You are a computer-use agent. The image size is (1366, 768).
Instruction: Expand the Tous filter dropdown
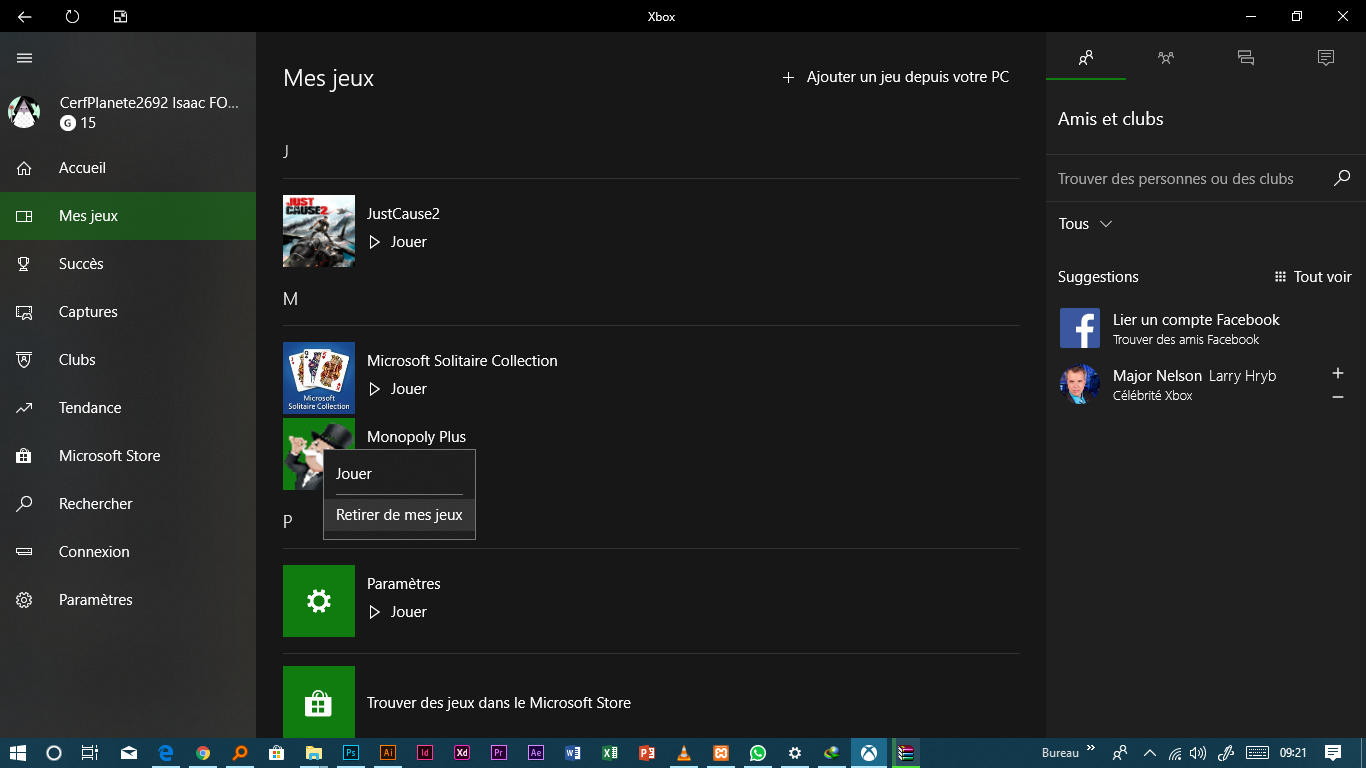click(1085, 224)
